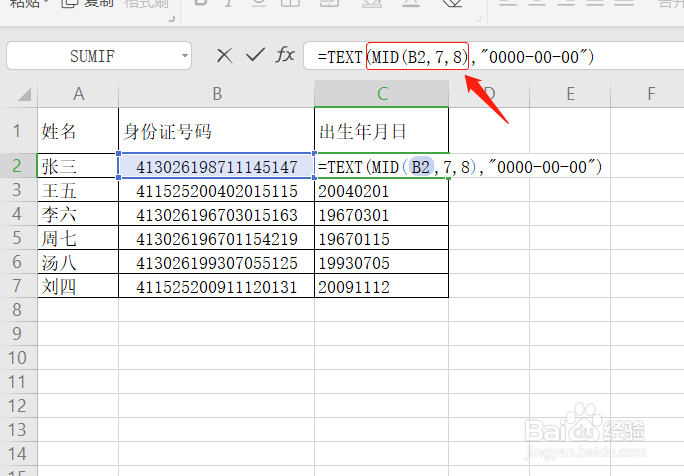Click inside the formula bar text
Screen dimensions: 684x476
[456, 57]
